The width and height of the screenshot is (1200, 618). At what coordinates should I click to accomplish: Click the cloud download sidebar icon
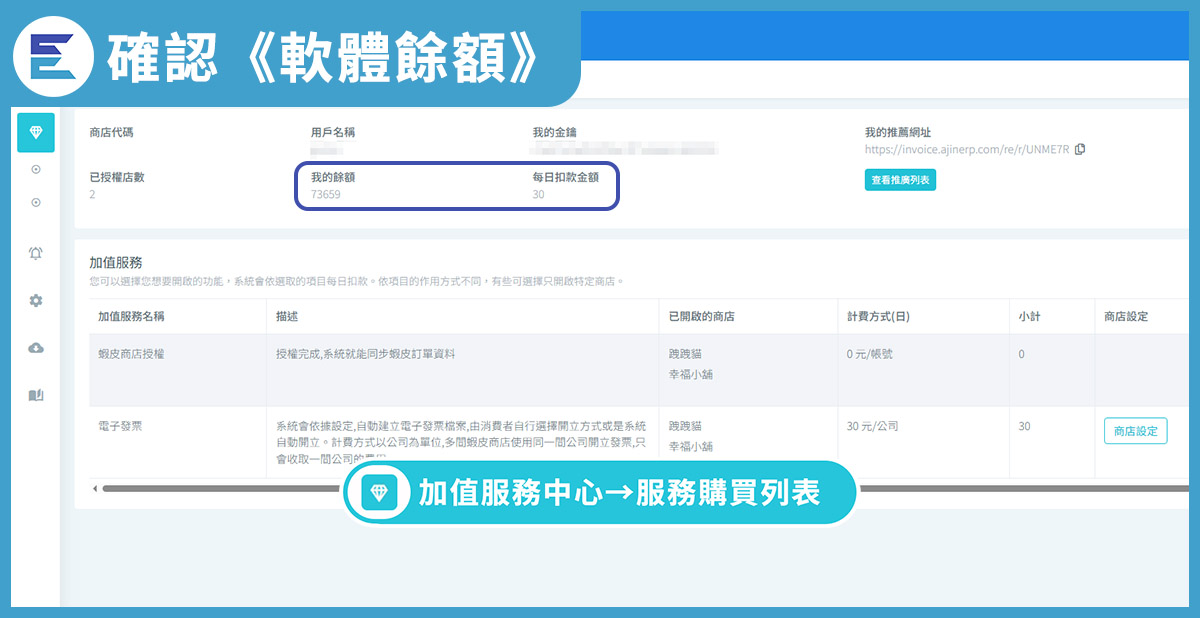(x=36, y=347)
